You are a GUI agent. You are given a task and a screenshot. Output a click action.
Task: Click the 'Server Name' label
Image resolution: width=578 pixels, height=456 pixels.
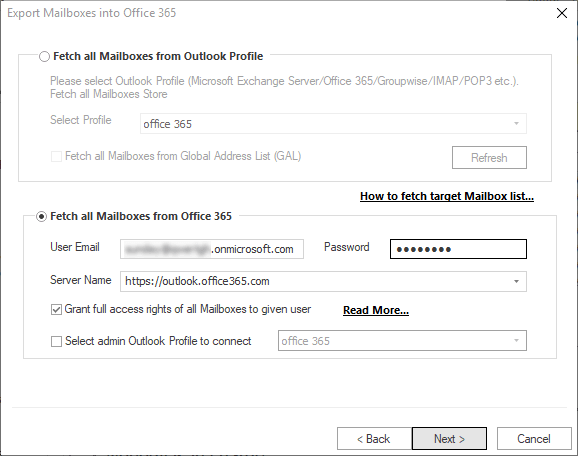81,280
